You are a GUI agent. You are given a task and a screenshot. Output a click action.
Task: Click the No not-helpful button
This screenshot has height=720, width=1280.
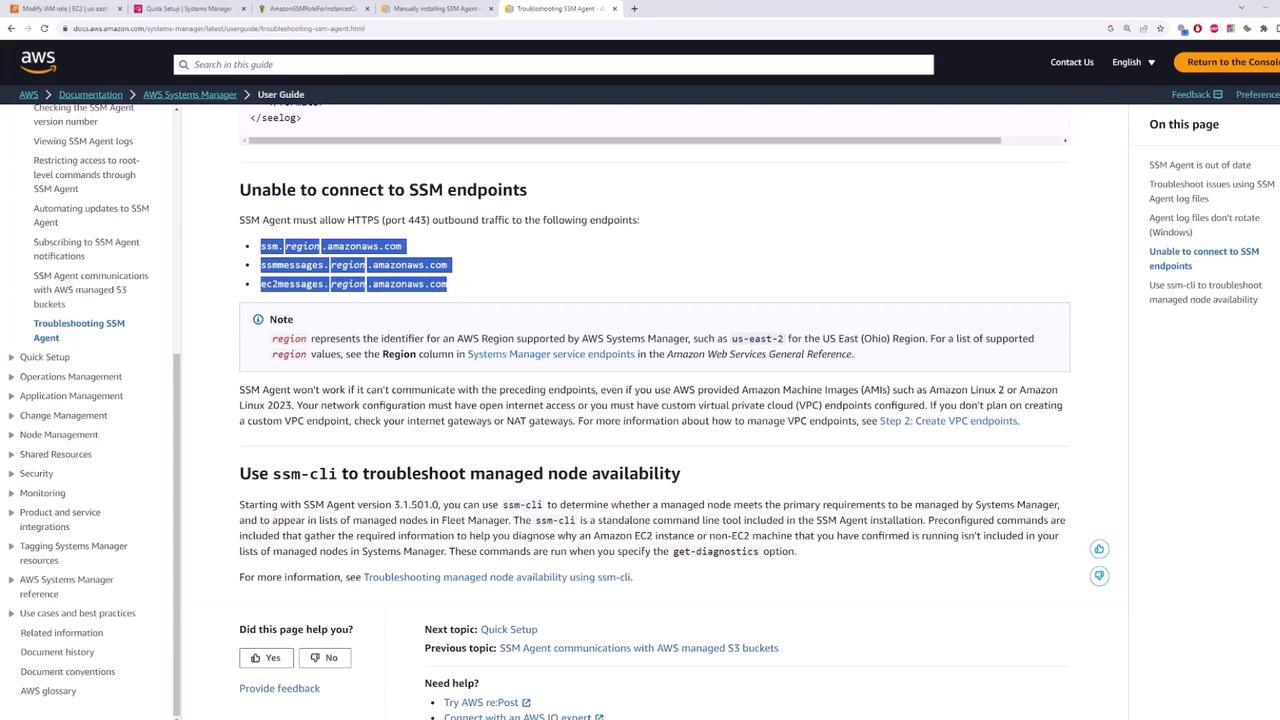tap(324, 658)
